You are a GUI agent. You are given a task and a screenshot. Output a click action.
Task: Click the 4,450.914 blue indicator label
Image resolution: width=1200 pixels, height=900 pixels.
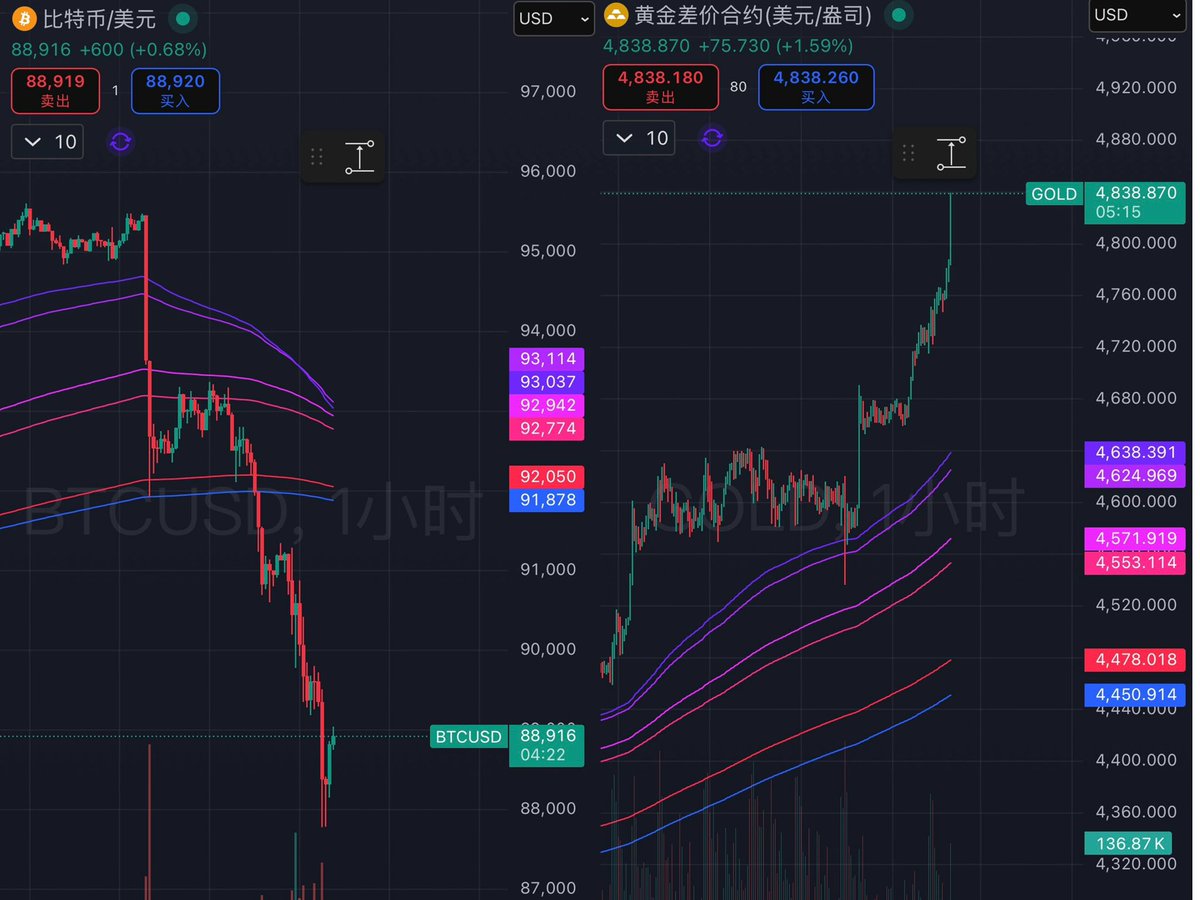(x=1136, y=695)
